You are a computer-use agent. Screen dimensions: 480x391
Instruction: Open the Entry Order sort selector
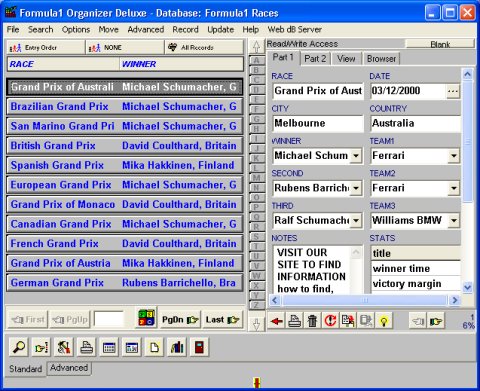click(x=46, y=47)
